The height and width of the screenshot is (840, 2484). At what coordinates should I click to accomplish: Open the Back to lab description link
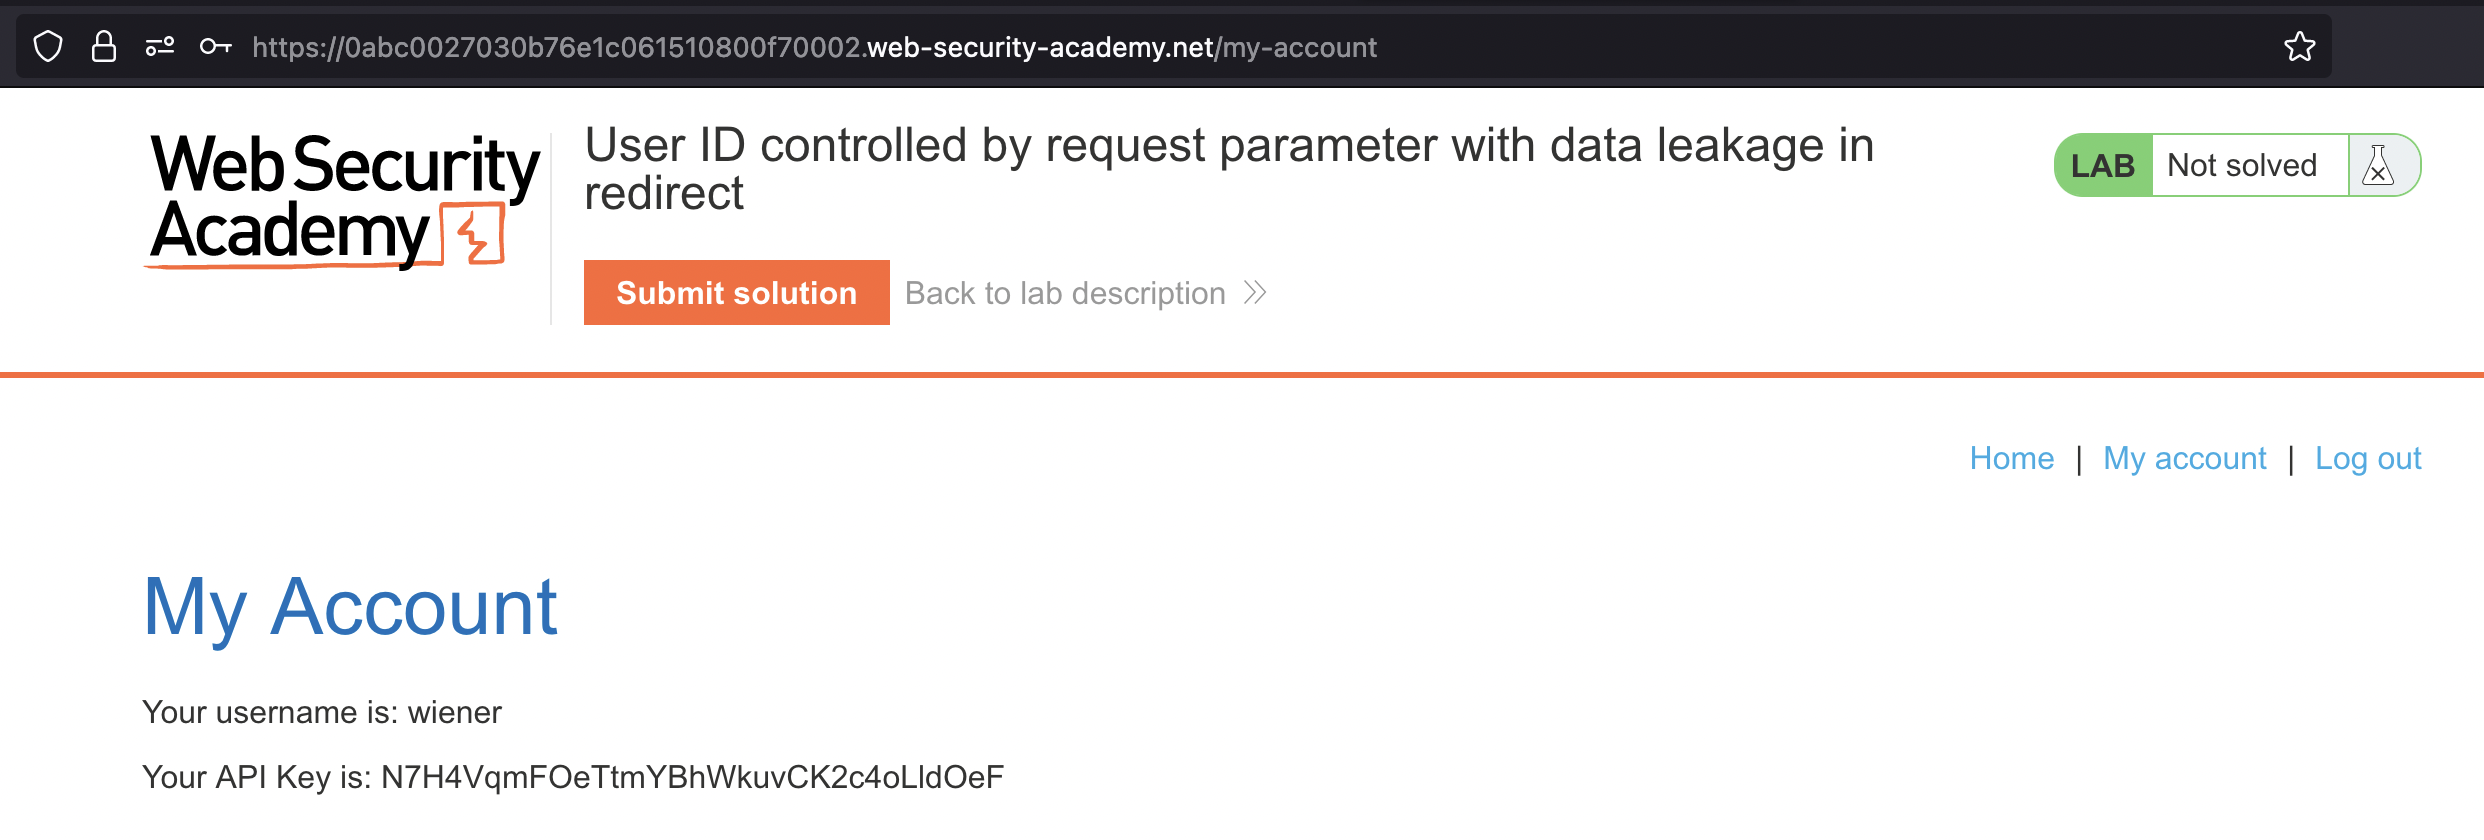tap(1065, 293)
